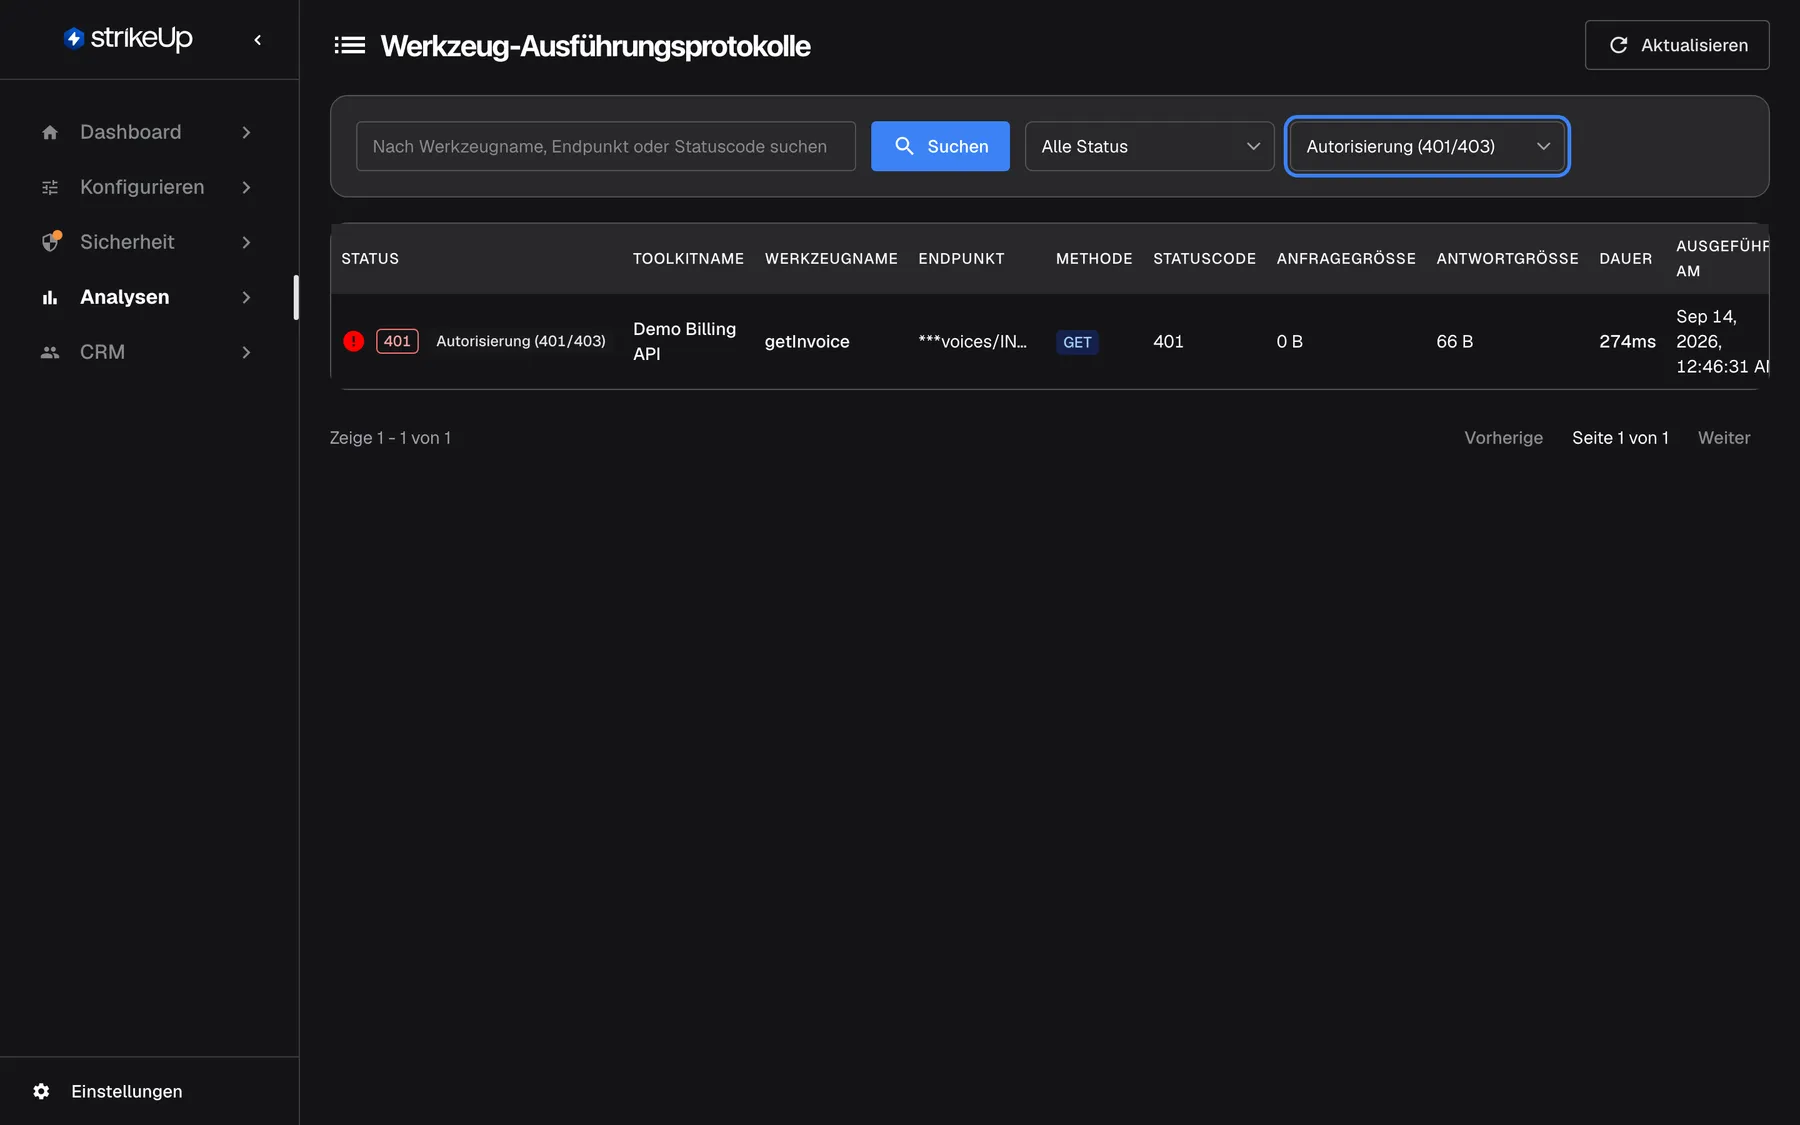Click the 401 status badge

[397, 341]
